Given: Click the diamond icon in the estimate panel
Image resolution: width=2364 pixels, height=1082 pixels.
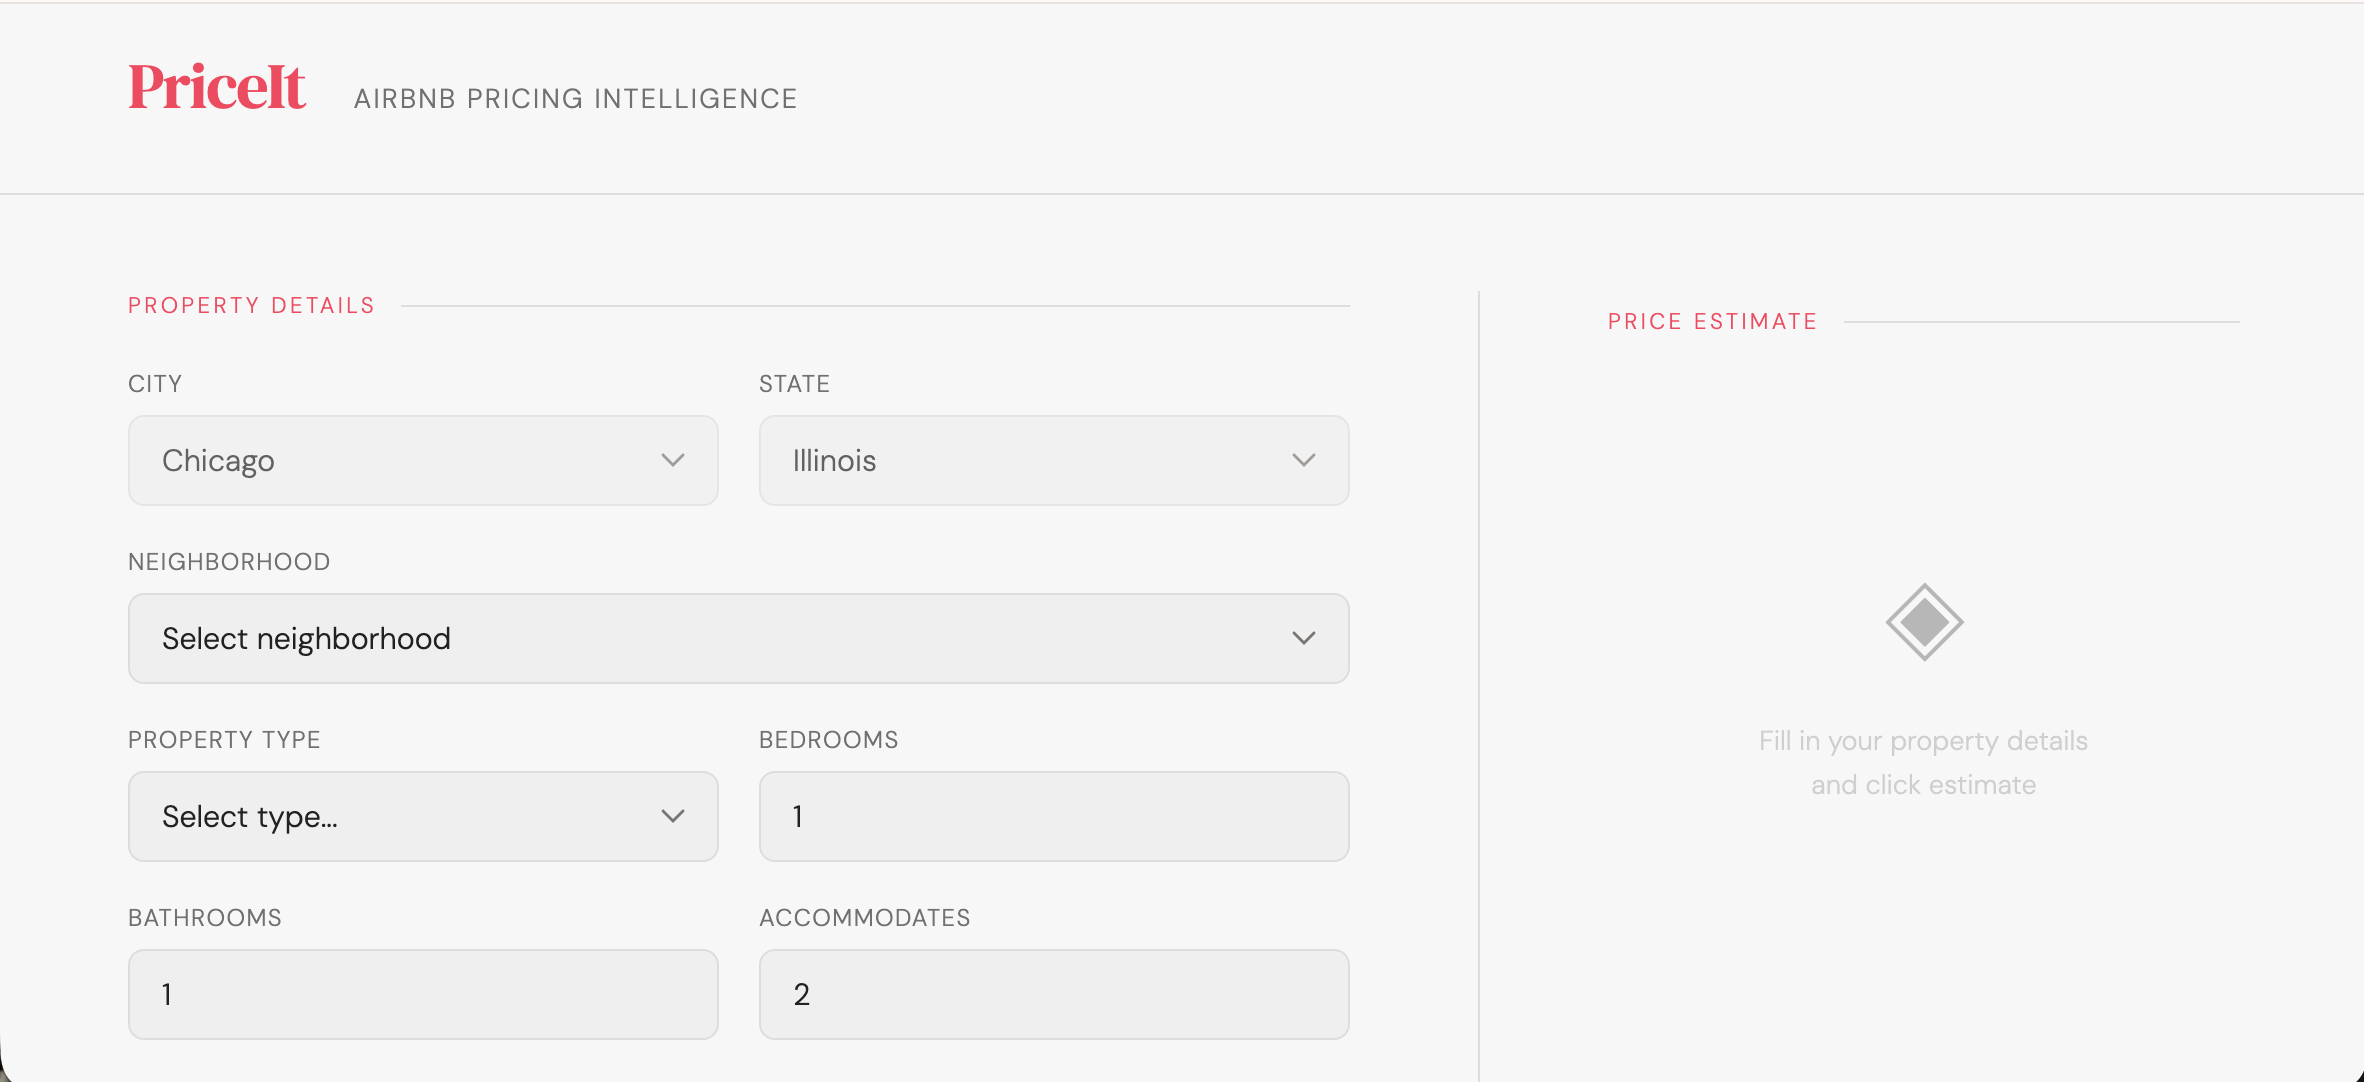Looking at the screenshot, I should pos(1924,622).
